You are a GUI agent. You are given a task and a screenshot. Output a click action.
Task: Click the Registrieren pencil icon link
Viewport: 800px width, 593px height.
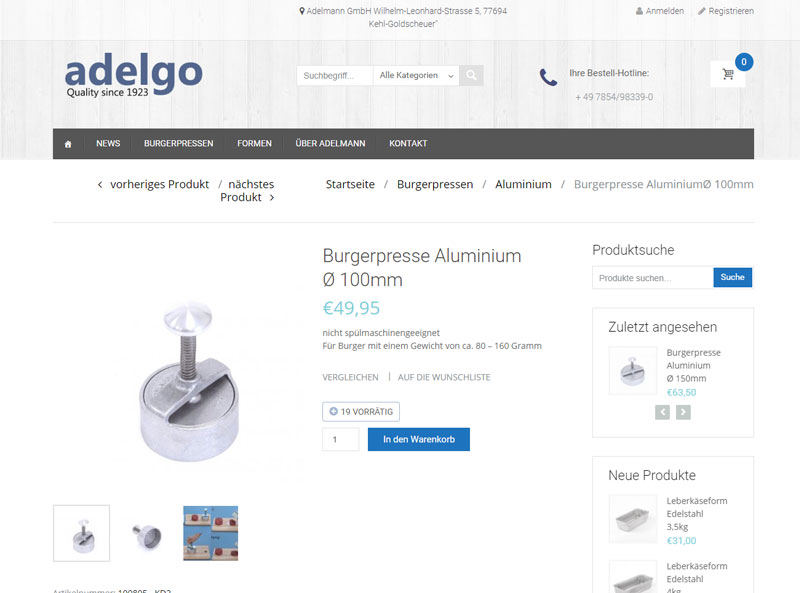[726, 11]
